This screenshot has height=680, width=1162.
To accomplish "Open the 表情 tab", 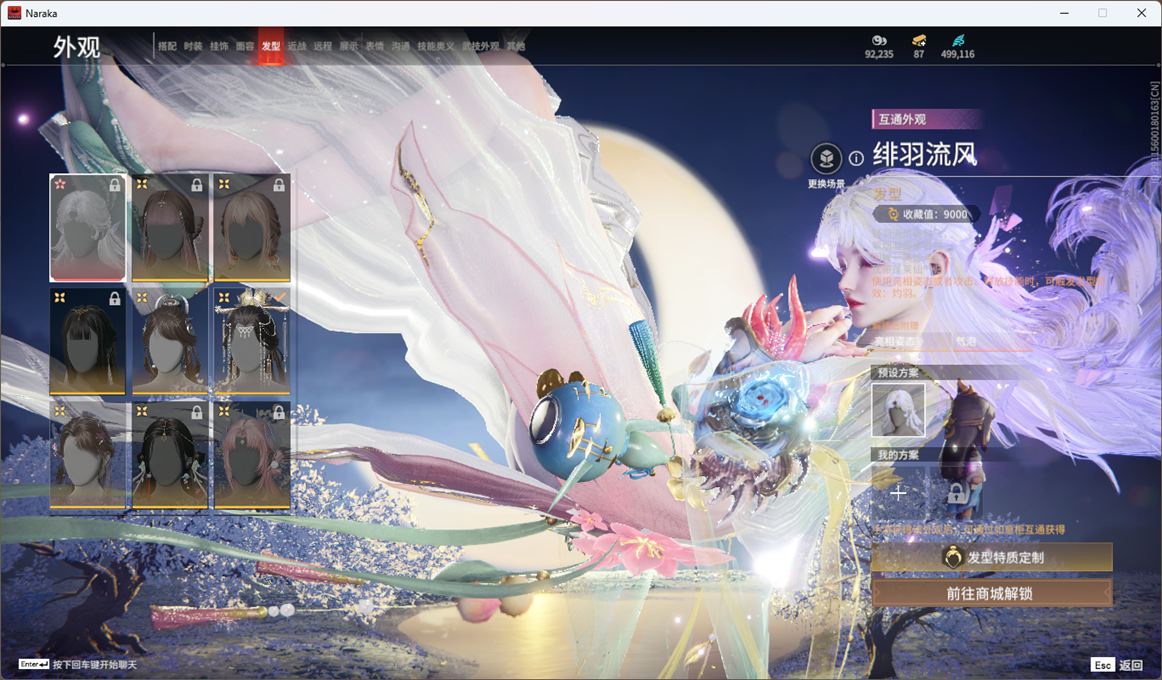I will coord(375,46).
